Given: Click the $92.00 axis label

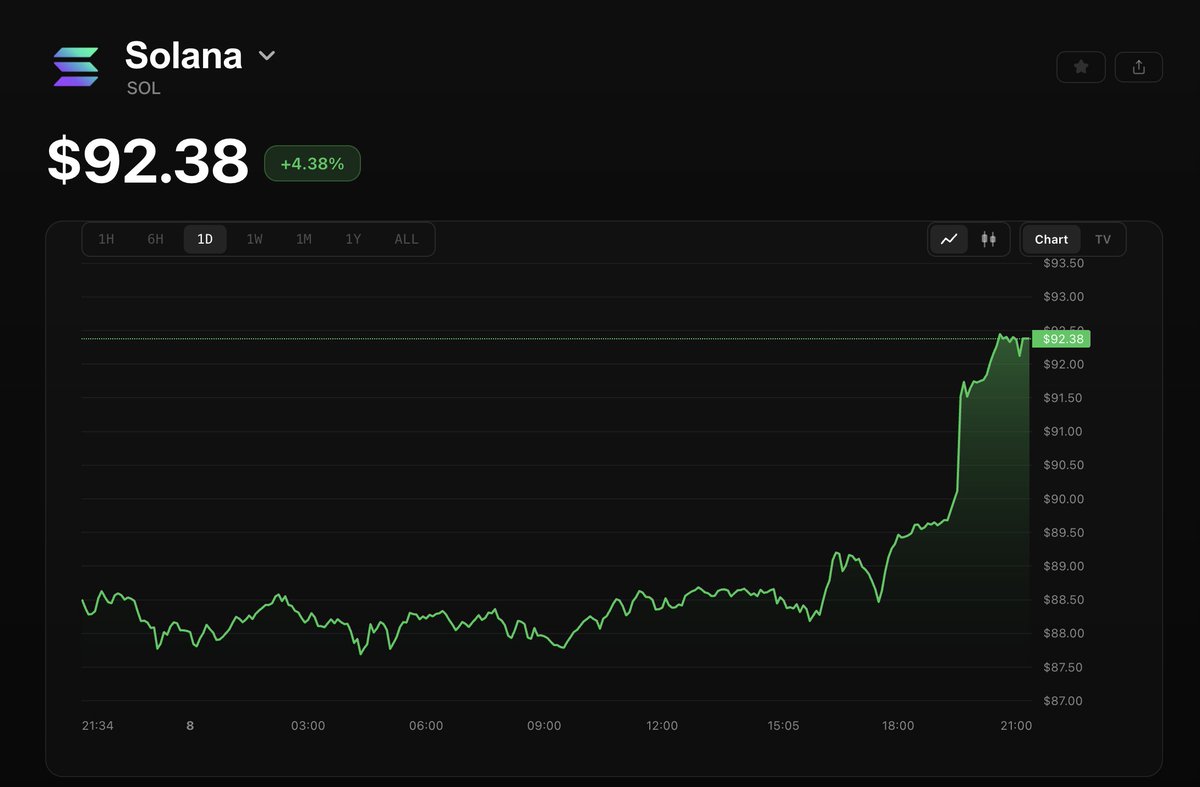Looking at the screenshot, I should (1063, 364).
